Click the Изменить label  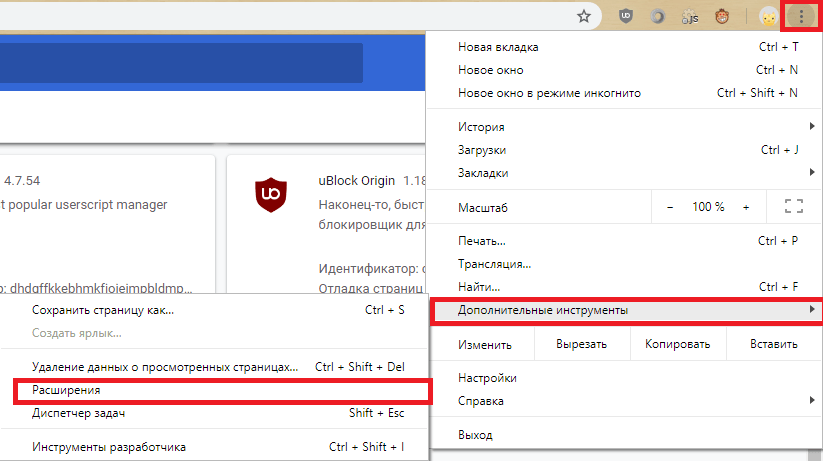click(484, 345)
